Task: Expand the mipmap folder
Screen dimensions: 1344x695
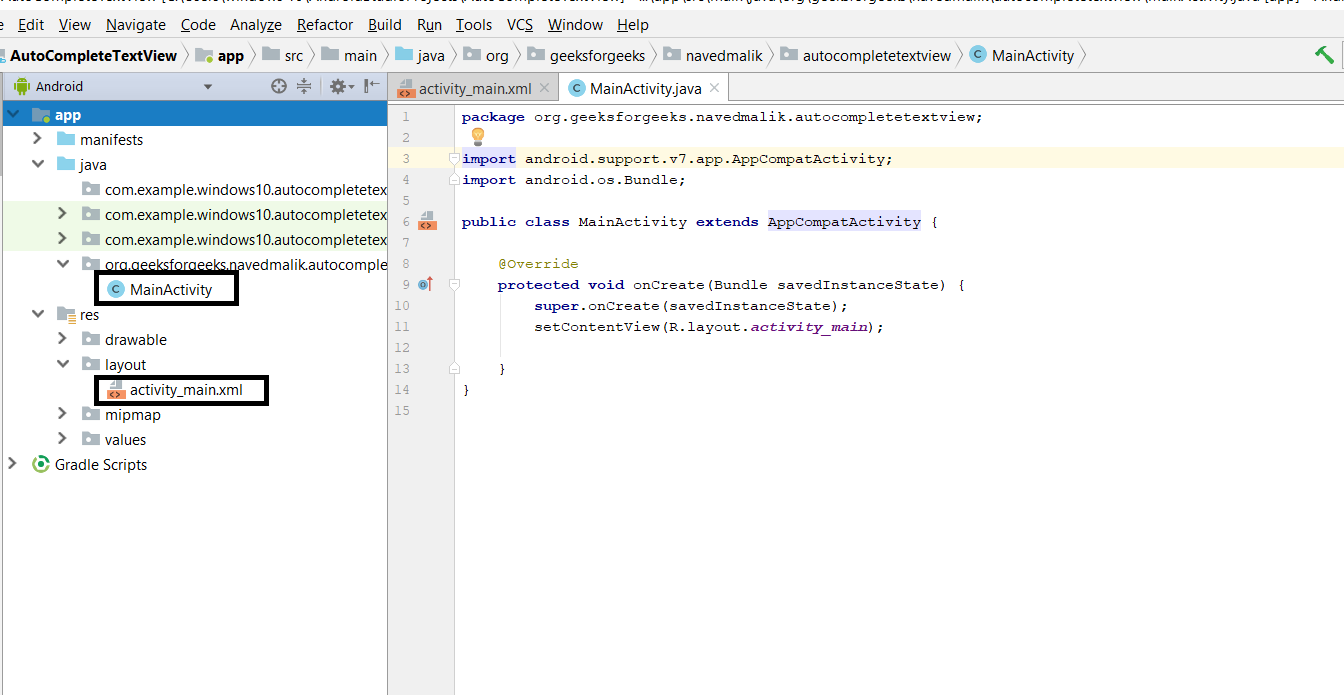Action: pos(62,414)
